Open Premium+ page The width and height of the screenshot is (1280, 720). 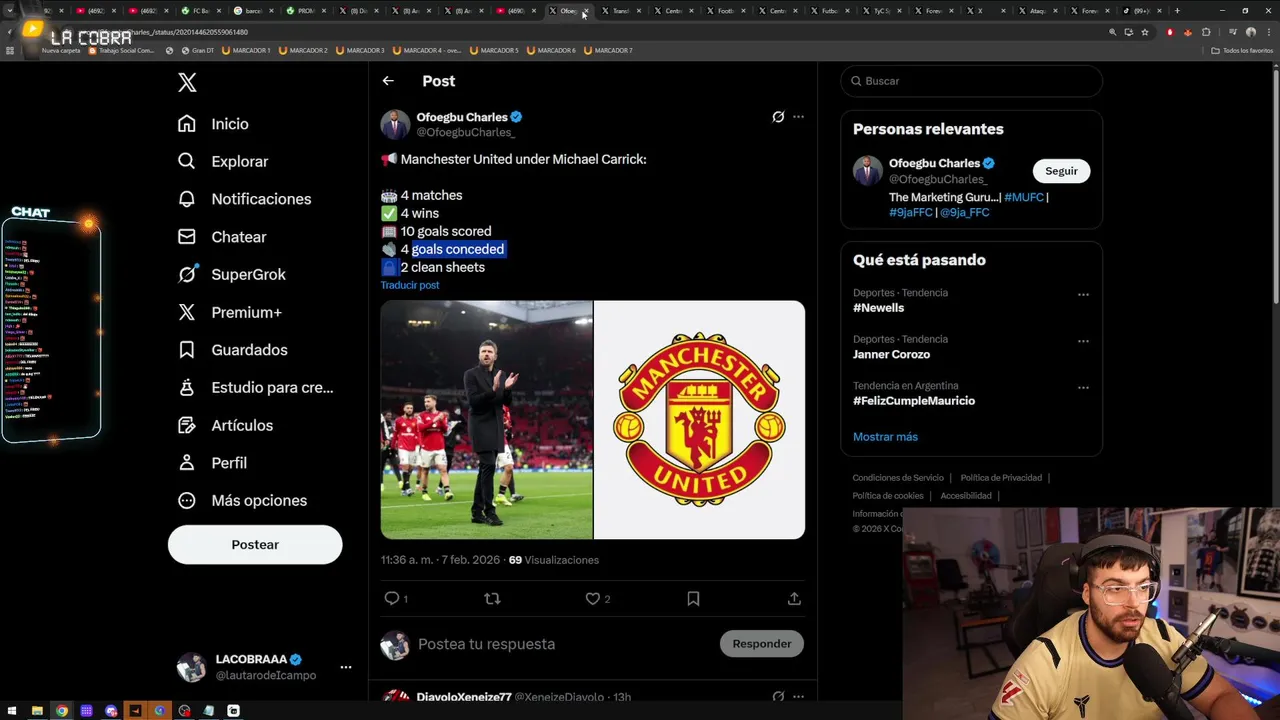[230, 312]
